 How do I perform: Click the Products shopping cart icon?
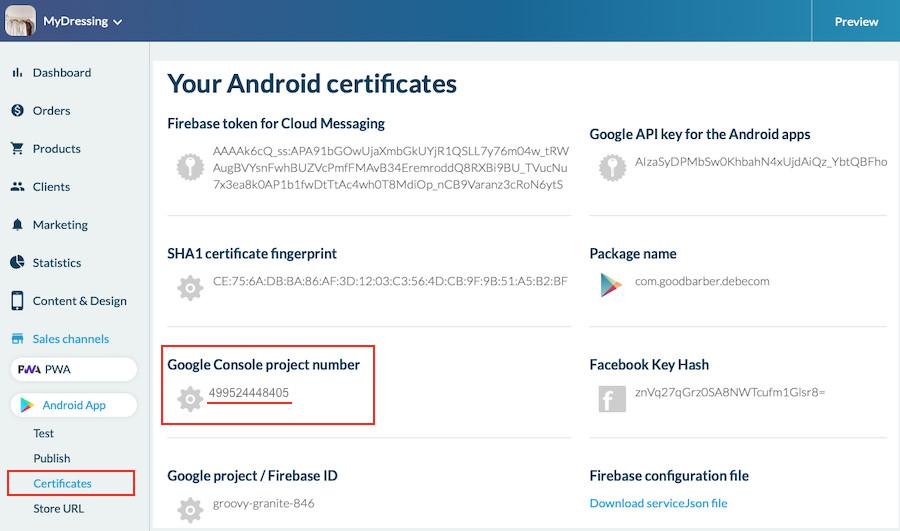click(17, 149)
